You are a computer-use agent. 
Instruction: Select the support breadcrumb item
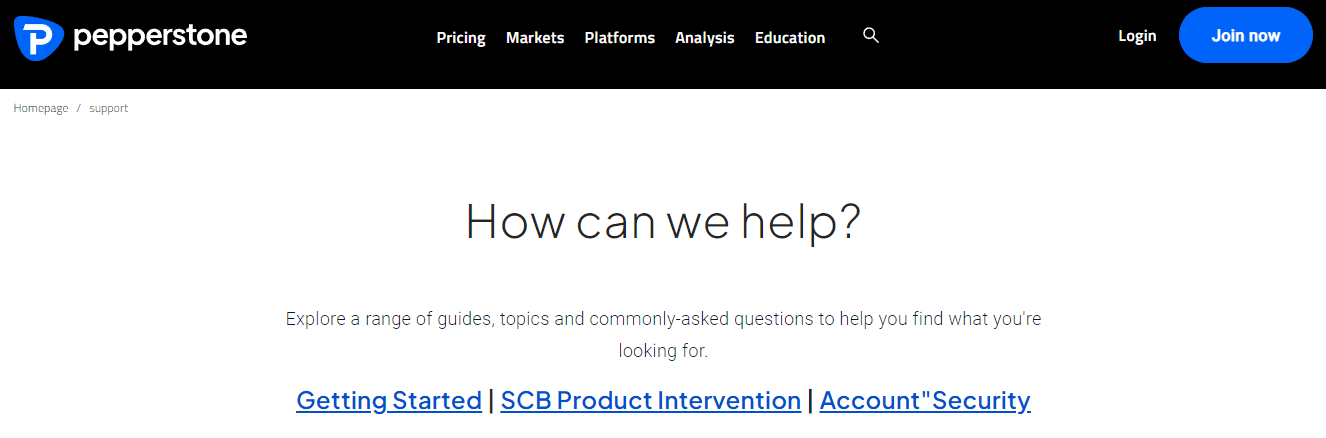click(109, 108)
